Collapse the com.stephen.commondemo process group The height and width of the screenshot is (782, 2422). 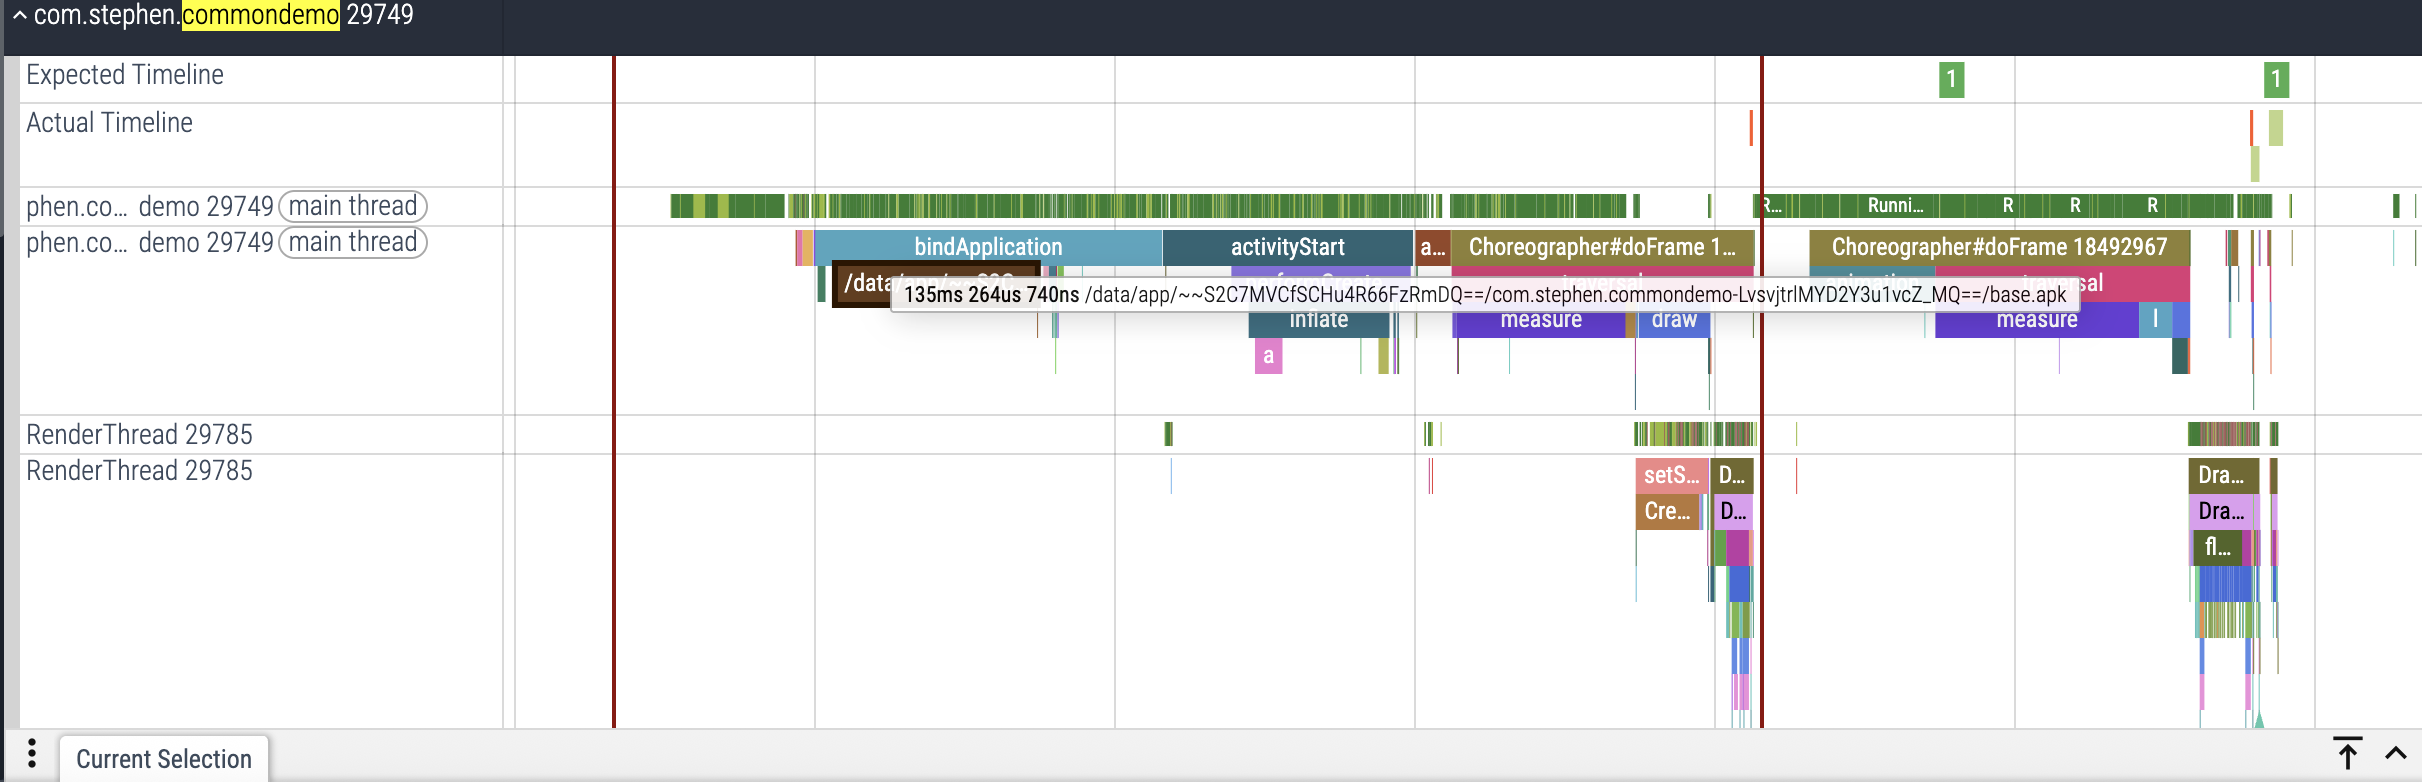click(x=19, y=16)
